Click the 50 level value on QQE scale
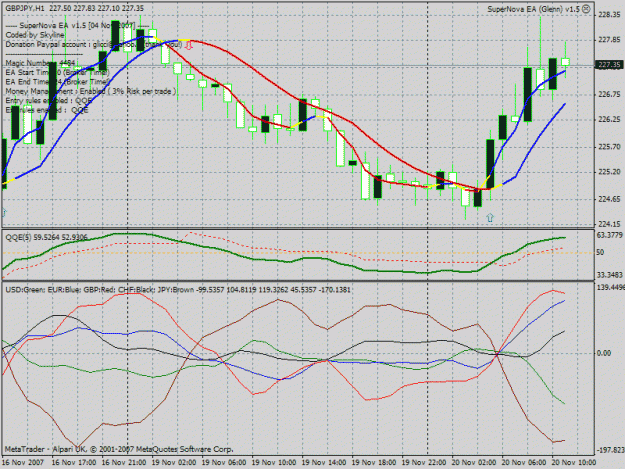Image resolution: width=625 pixels, height=469 pixels. tap(601, 252)
